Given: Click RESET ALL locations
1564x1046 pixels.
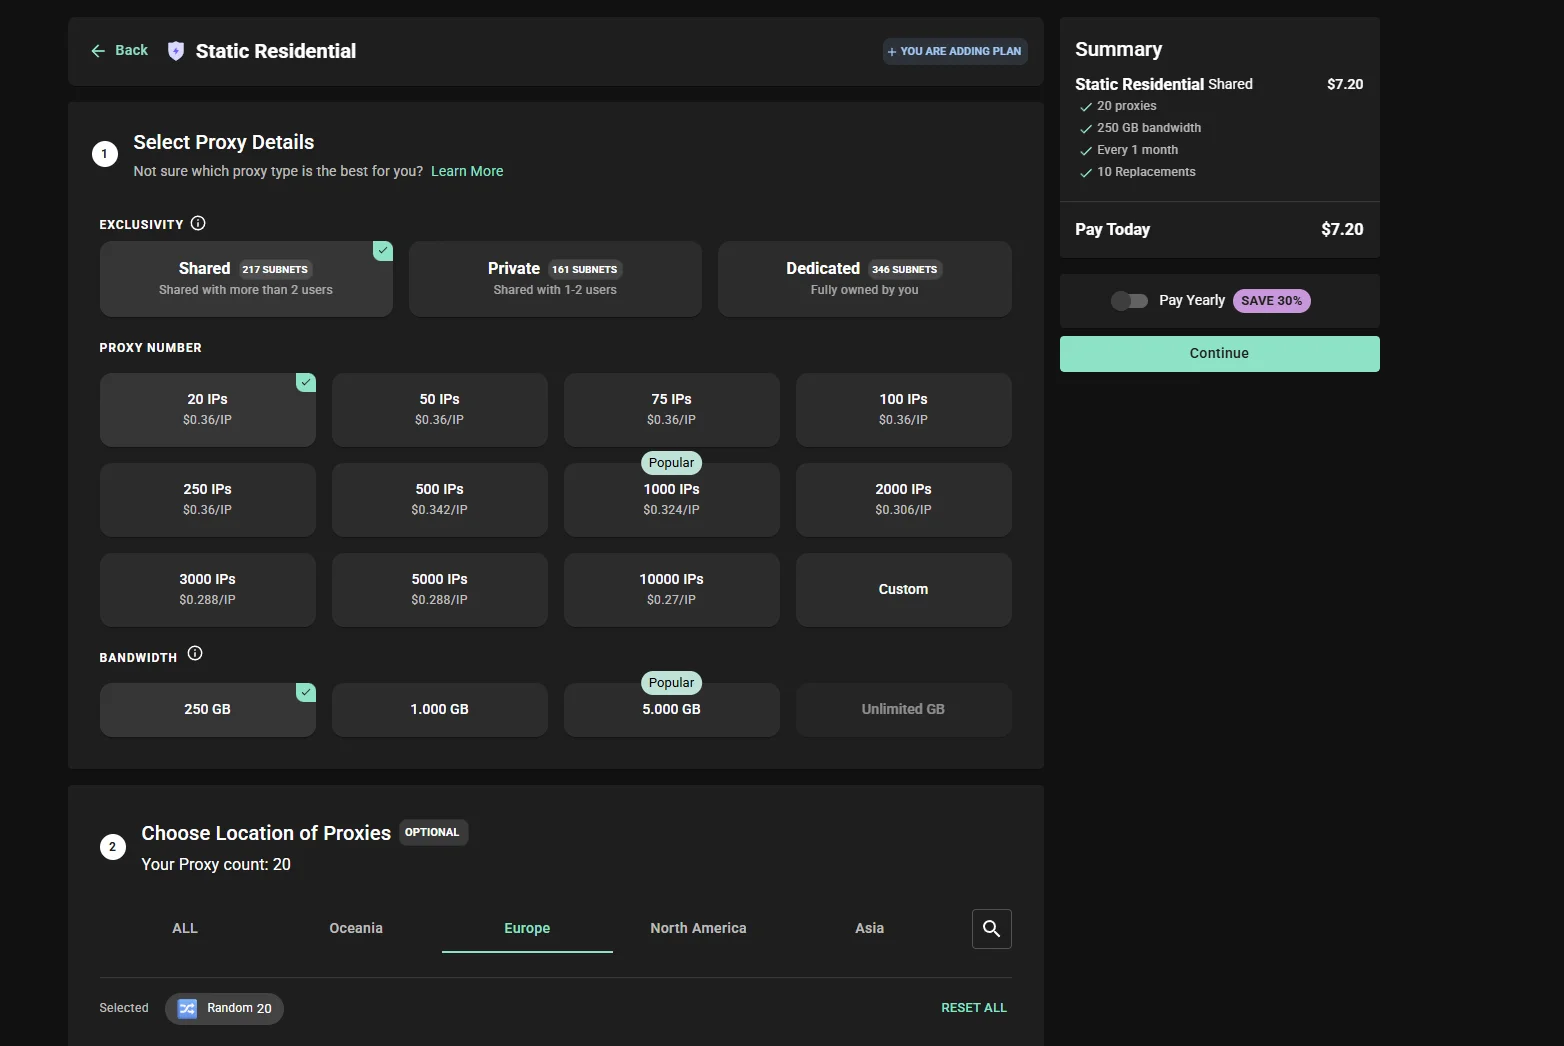Looking at the screenshot, I should 973,1008.
